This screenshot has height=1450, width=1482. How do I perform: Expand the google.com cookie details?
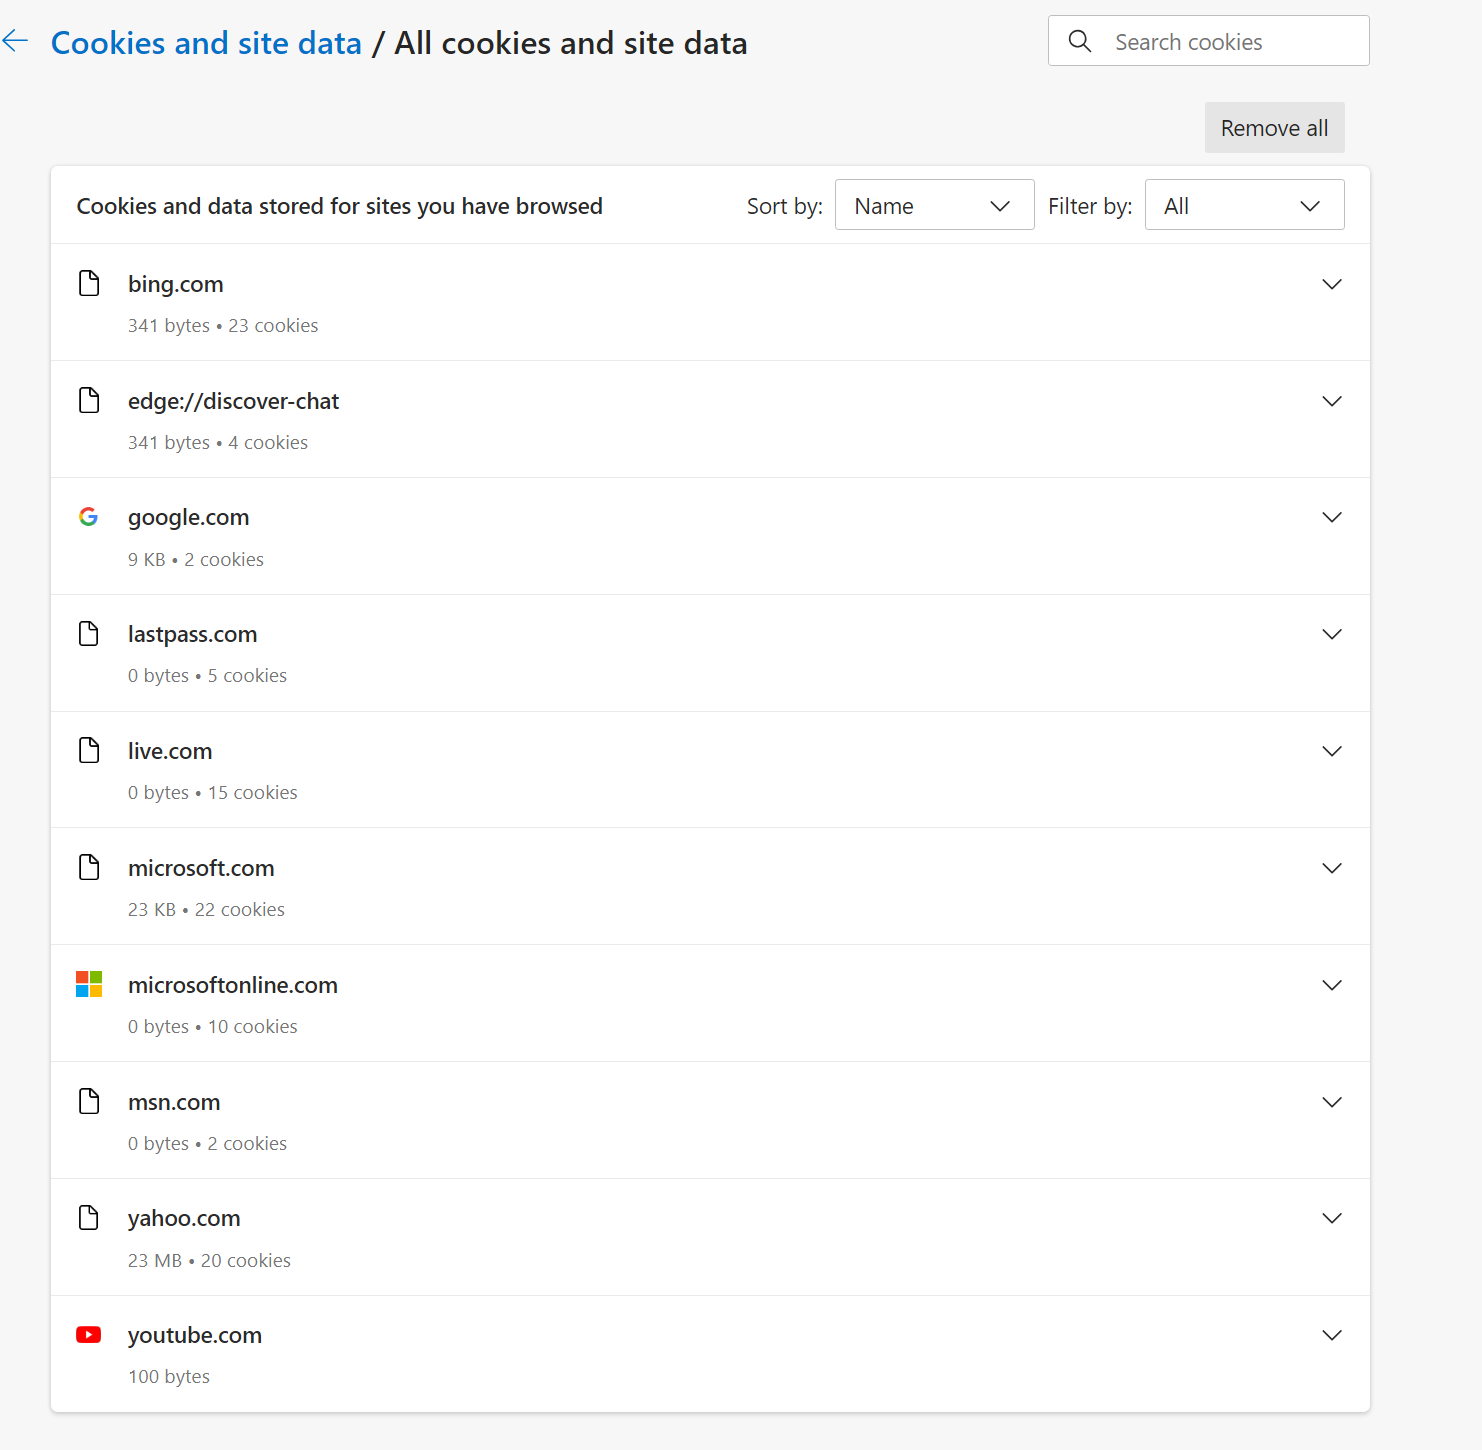[x=1332, y=517]
